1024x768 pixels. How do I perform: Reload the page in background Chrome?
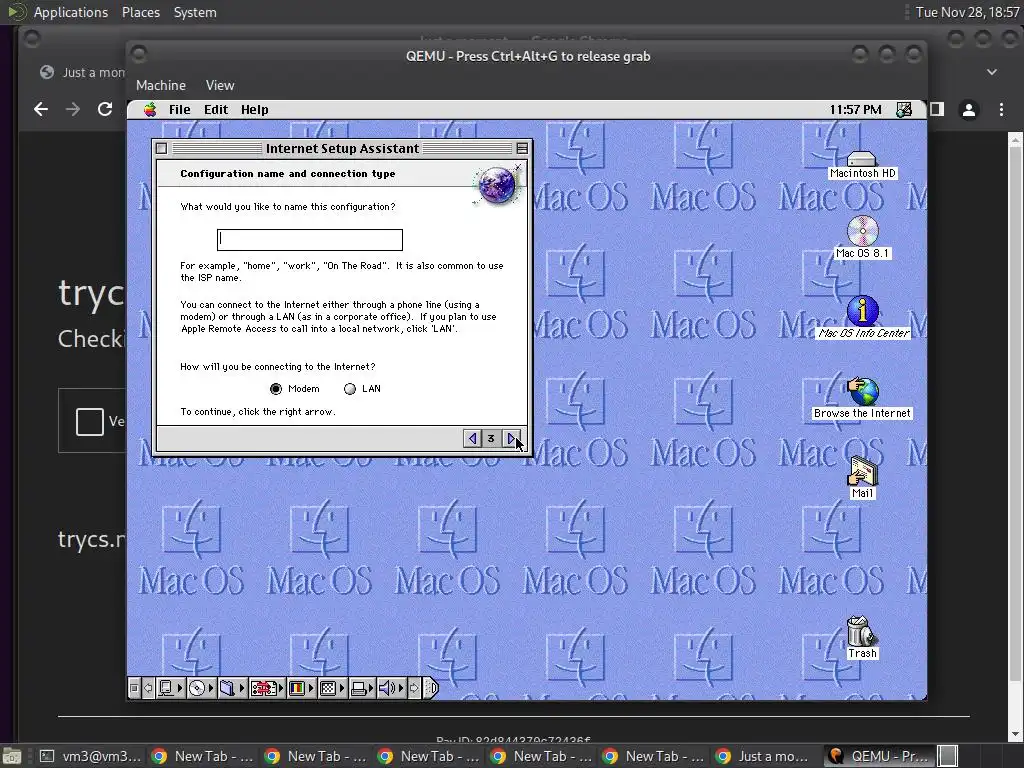coord(104,109)
